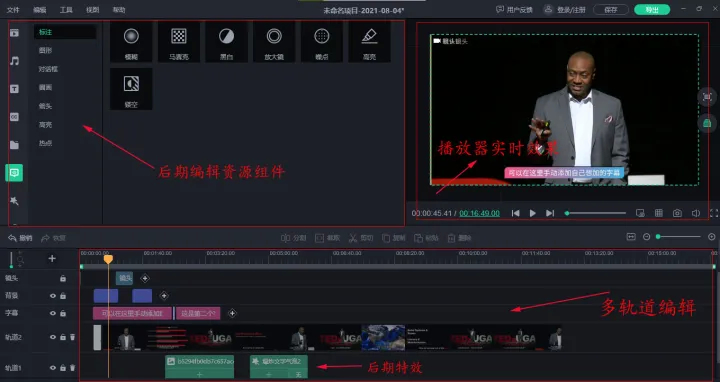
Task: Open the green annotation sidebar panel
Action: point(14,173)
